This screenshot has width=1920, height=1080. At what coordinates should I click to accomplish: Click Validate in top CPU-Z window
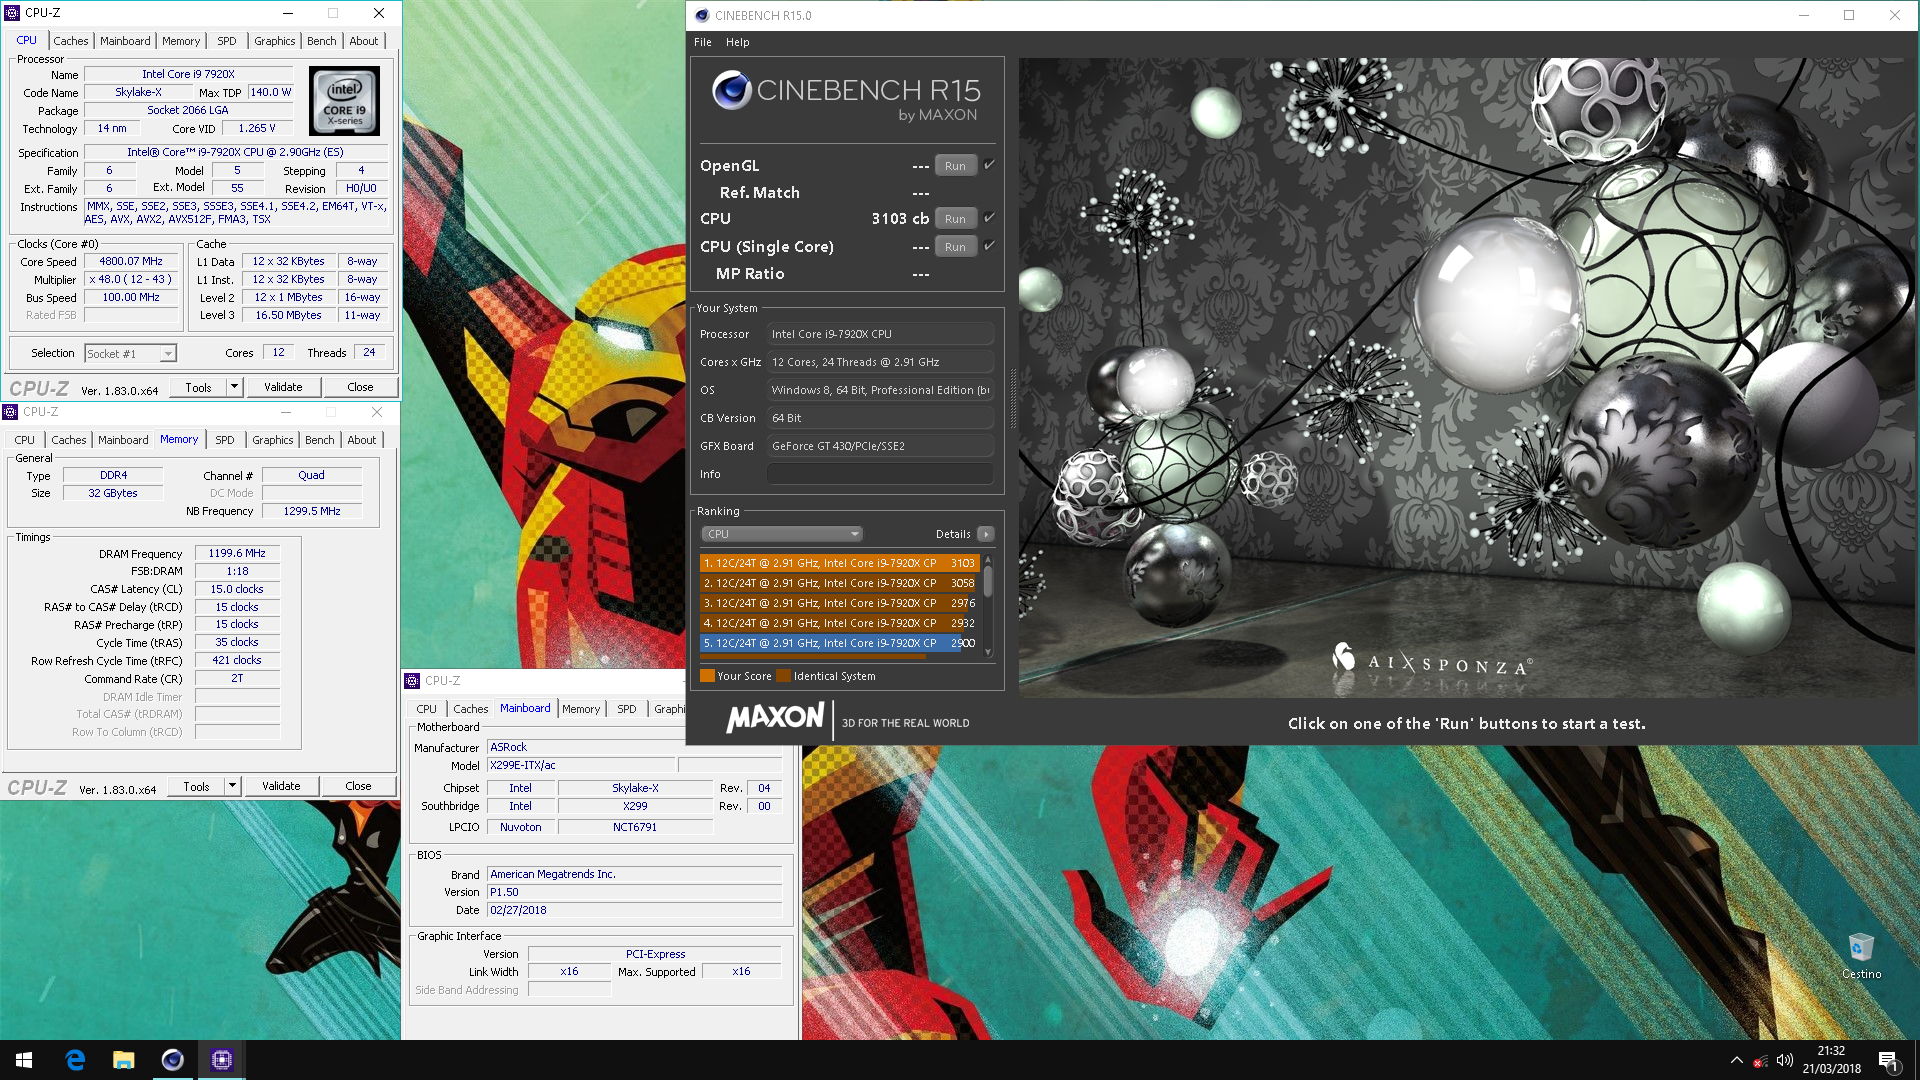[x=283, y=387]
